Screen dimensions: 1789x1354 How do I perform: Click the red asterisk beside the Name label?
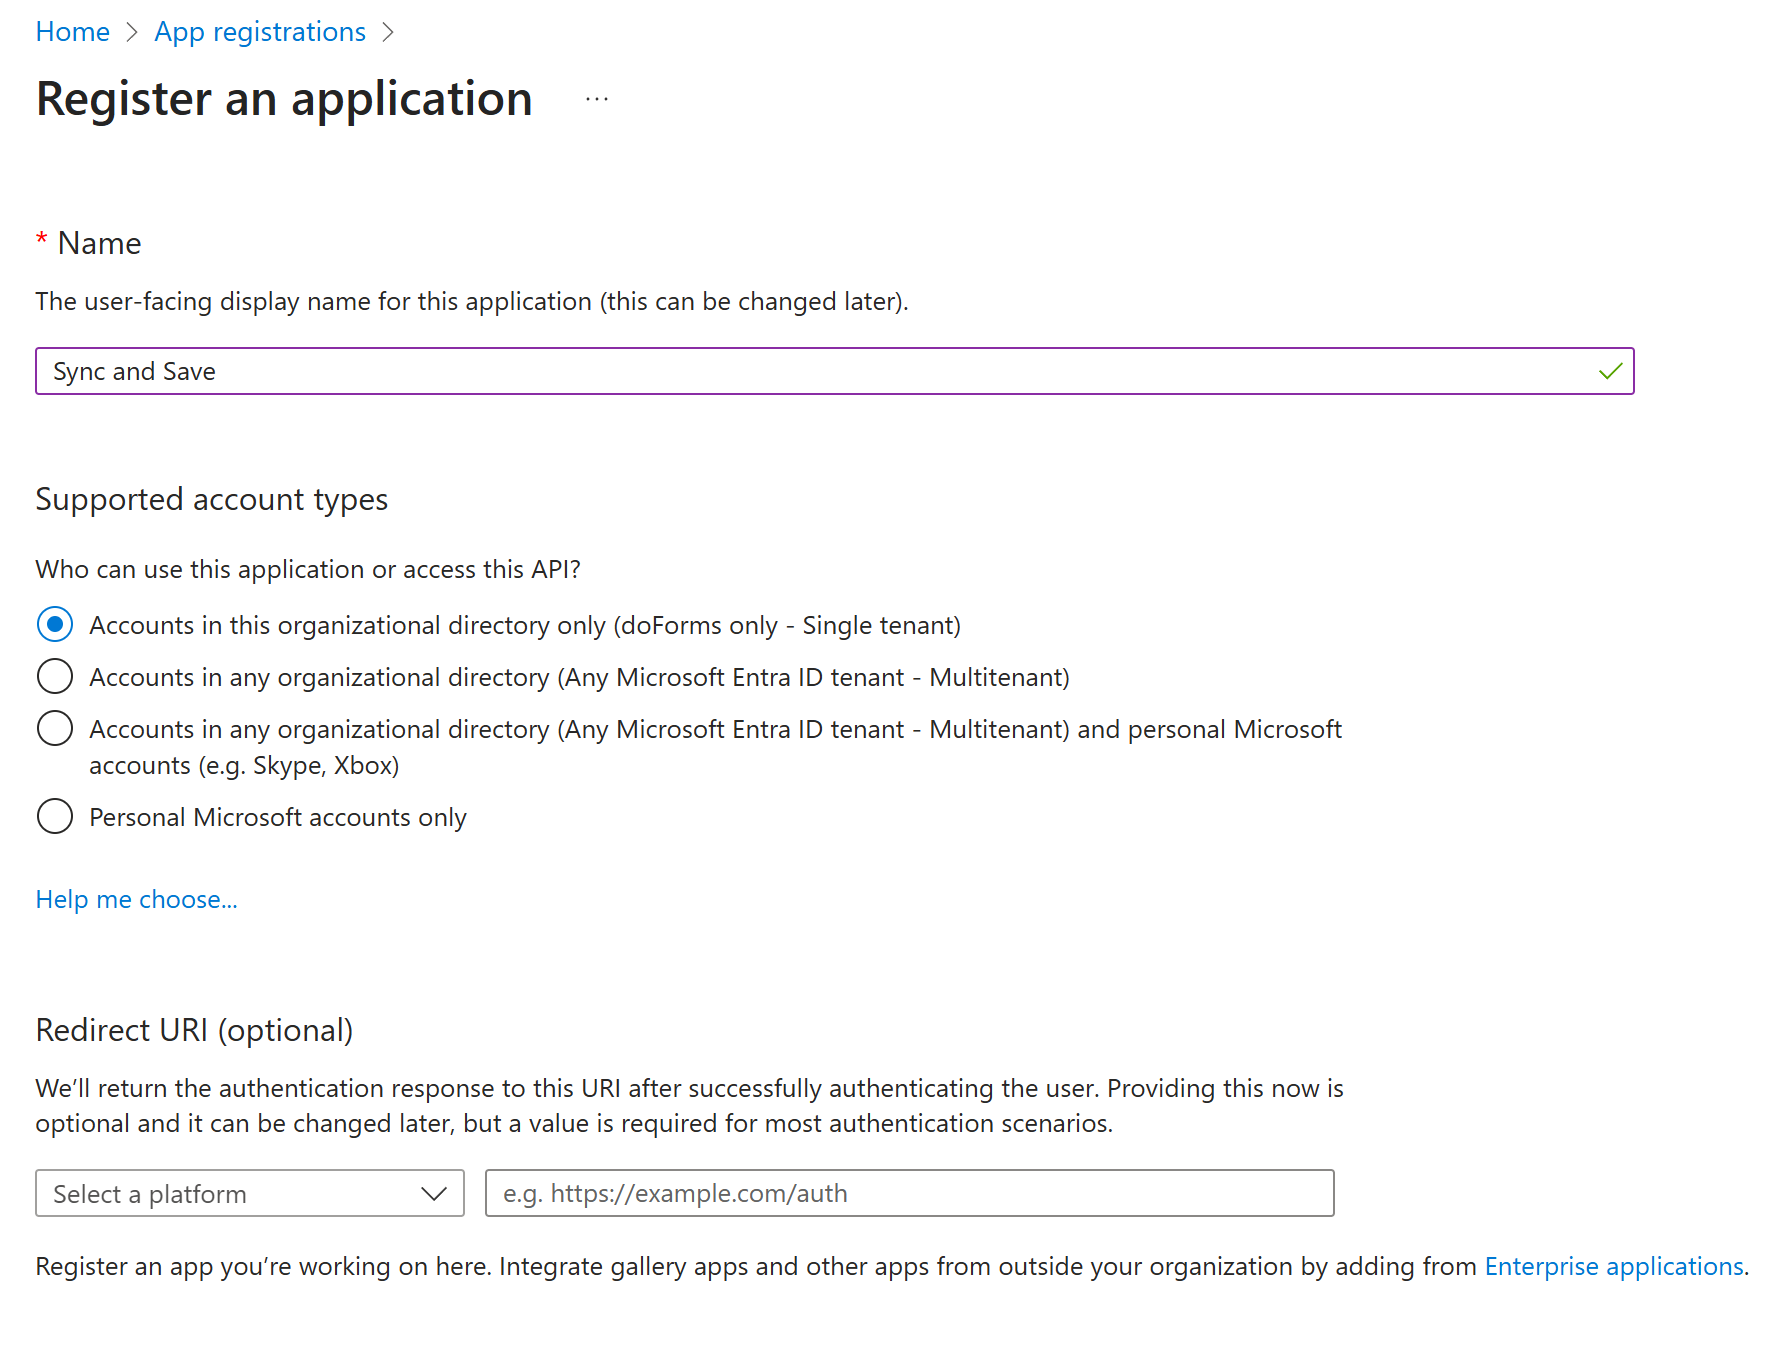pos(40,241)
